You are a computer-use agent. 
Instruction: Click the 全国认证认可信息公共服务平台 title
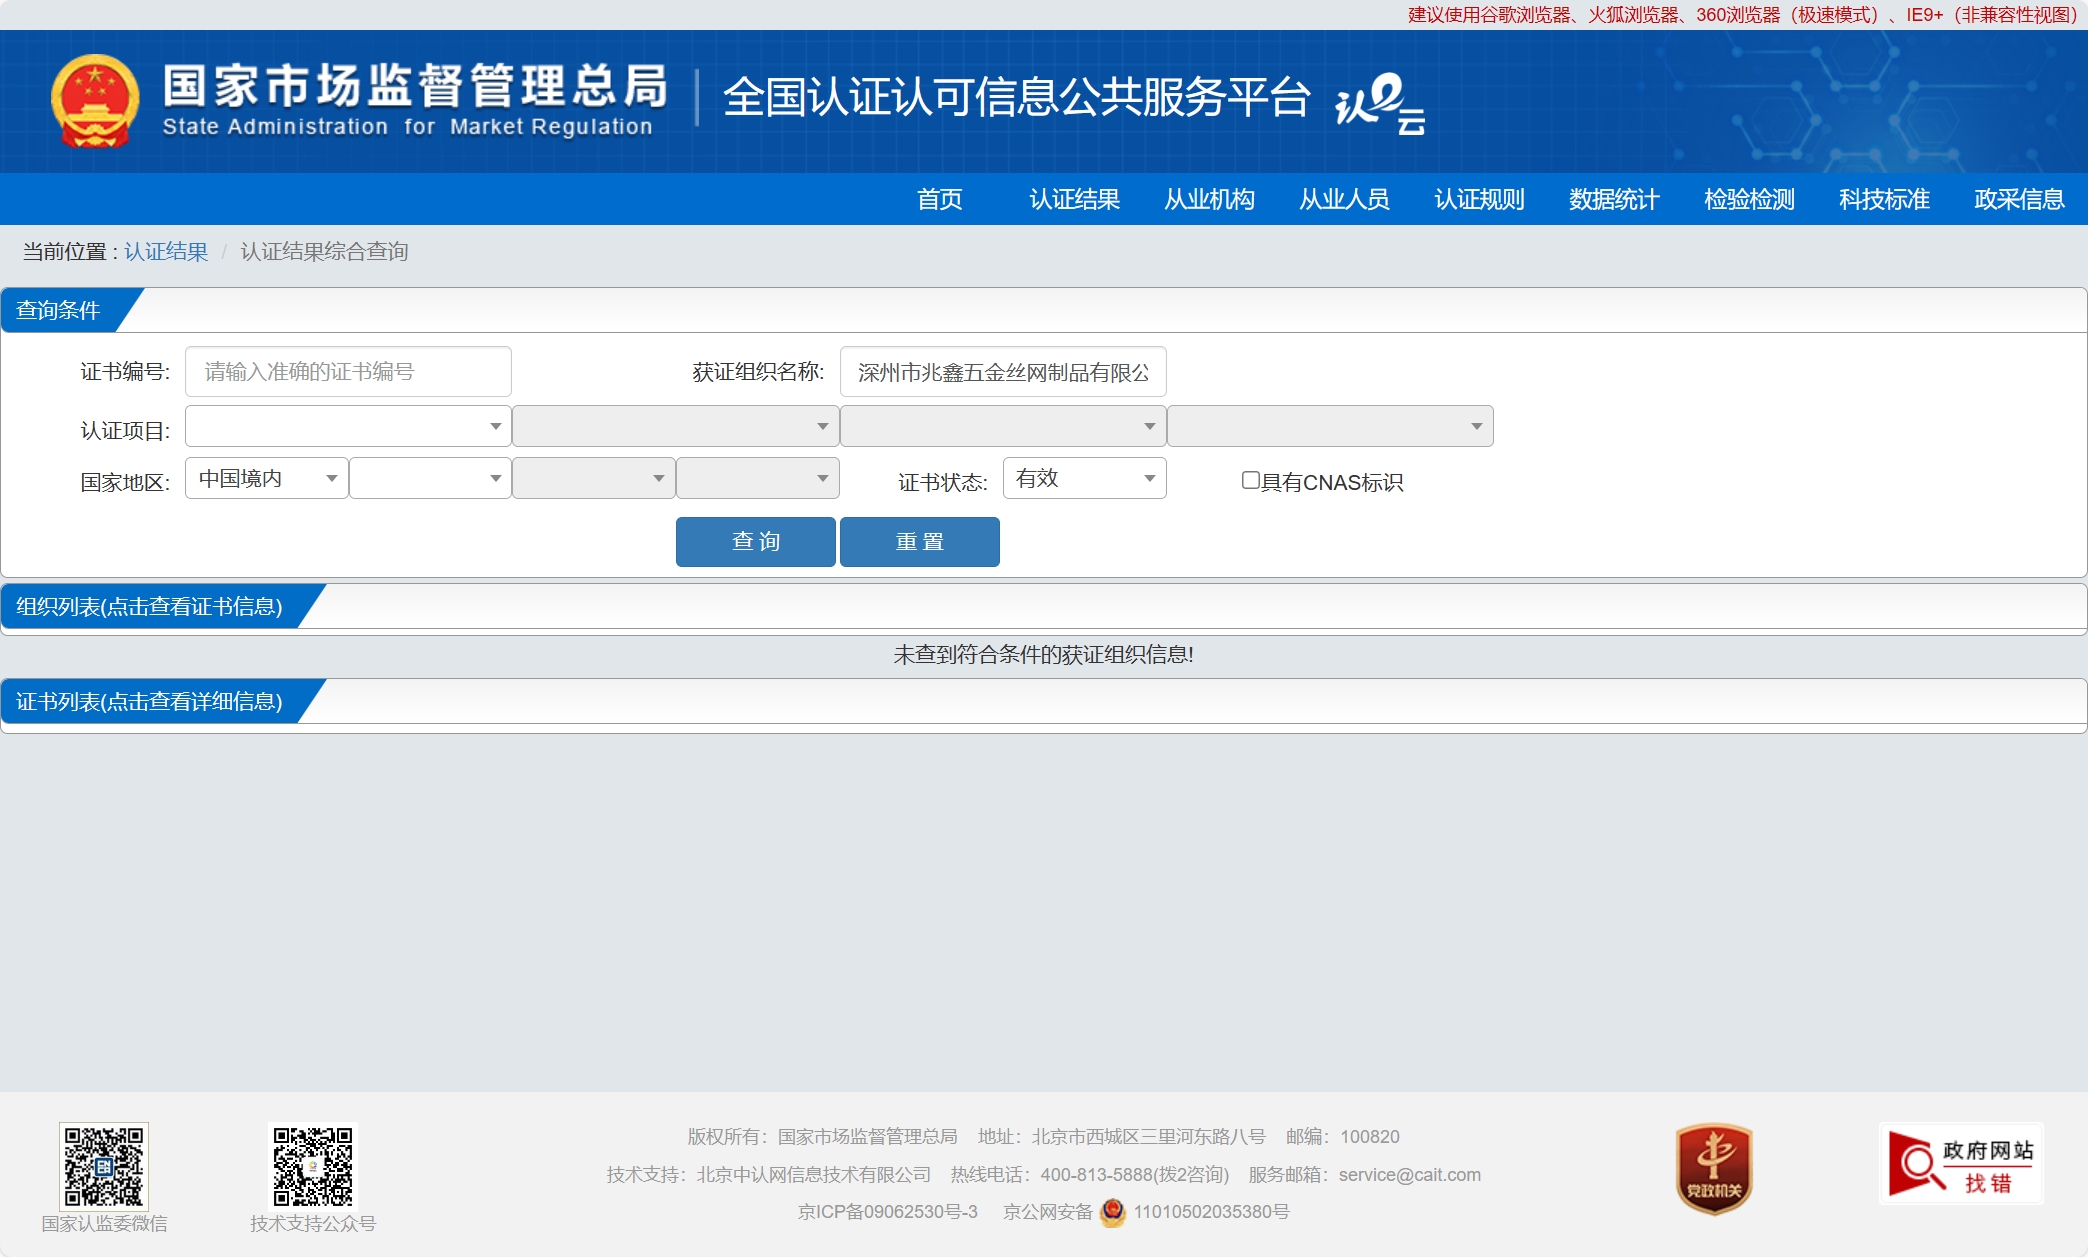1016,97
